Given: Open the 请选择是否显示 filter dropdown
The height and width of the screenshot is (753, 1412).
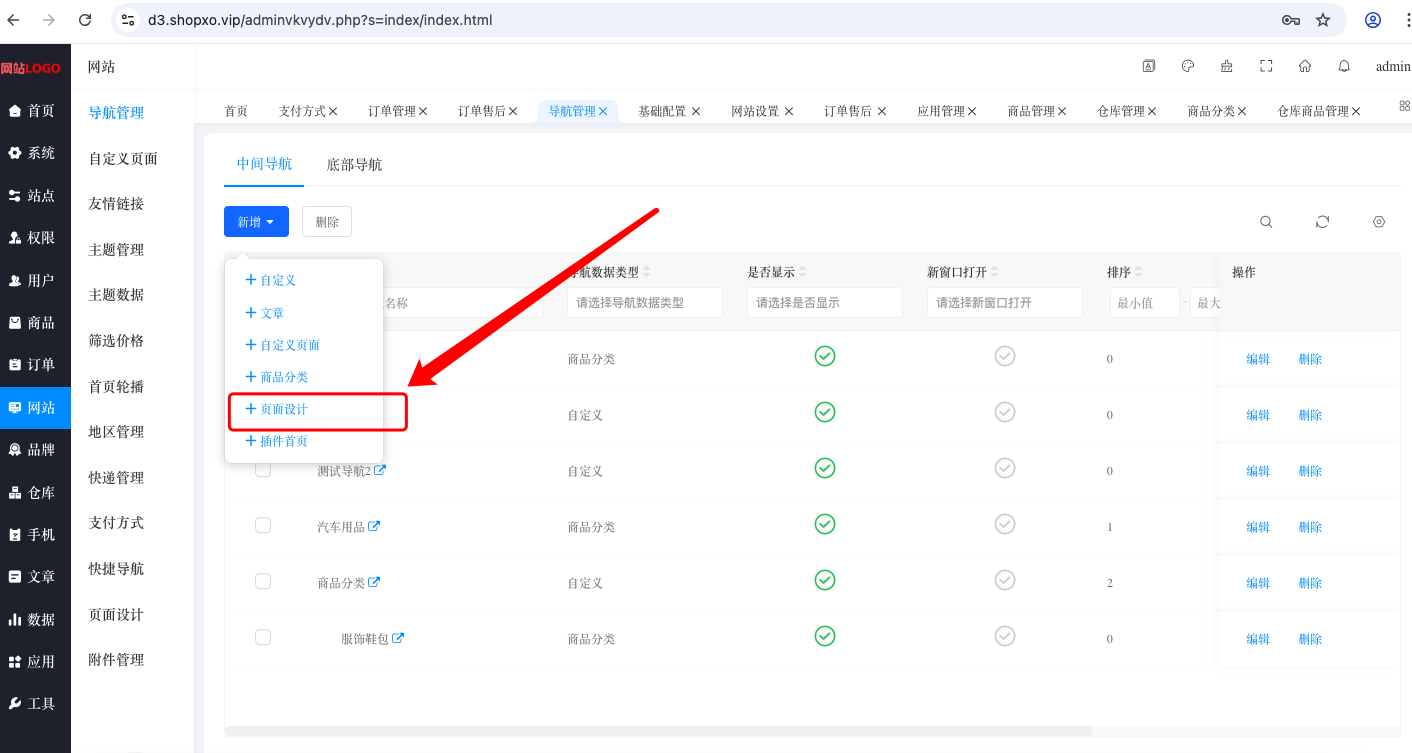Looking at the screenshot, I should click(x=825, y=303).
